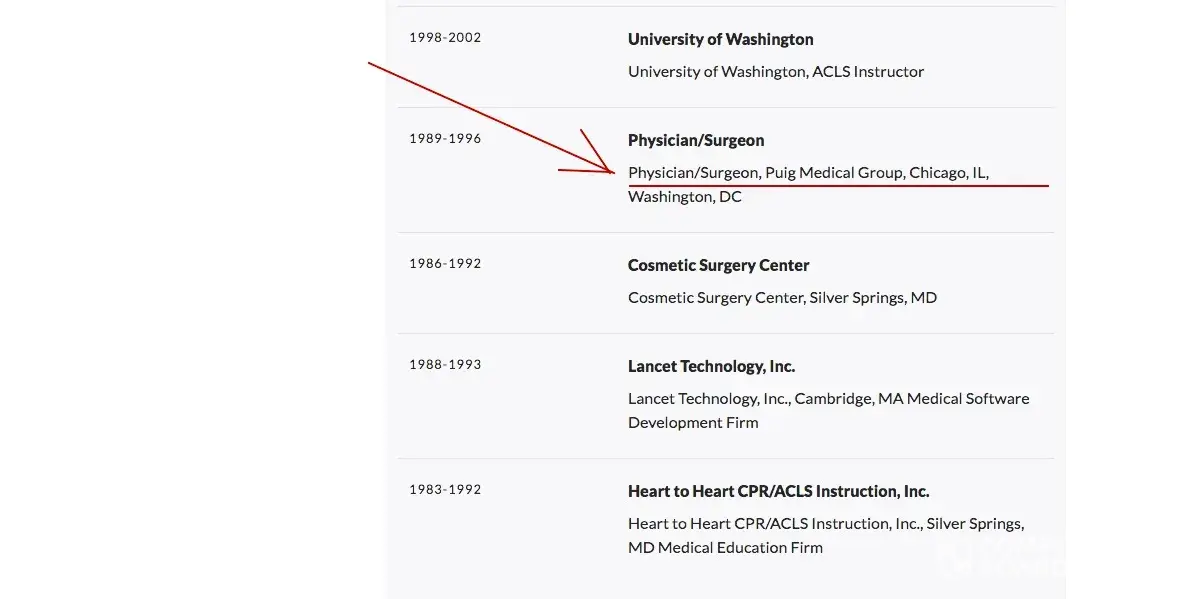The height and width of the screenshot is (599, 1199).
Task: Click the Development Firm text line
Action: click(693, 423)
